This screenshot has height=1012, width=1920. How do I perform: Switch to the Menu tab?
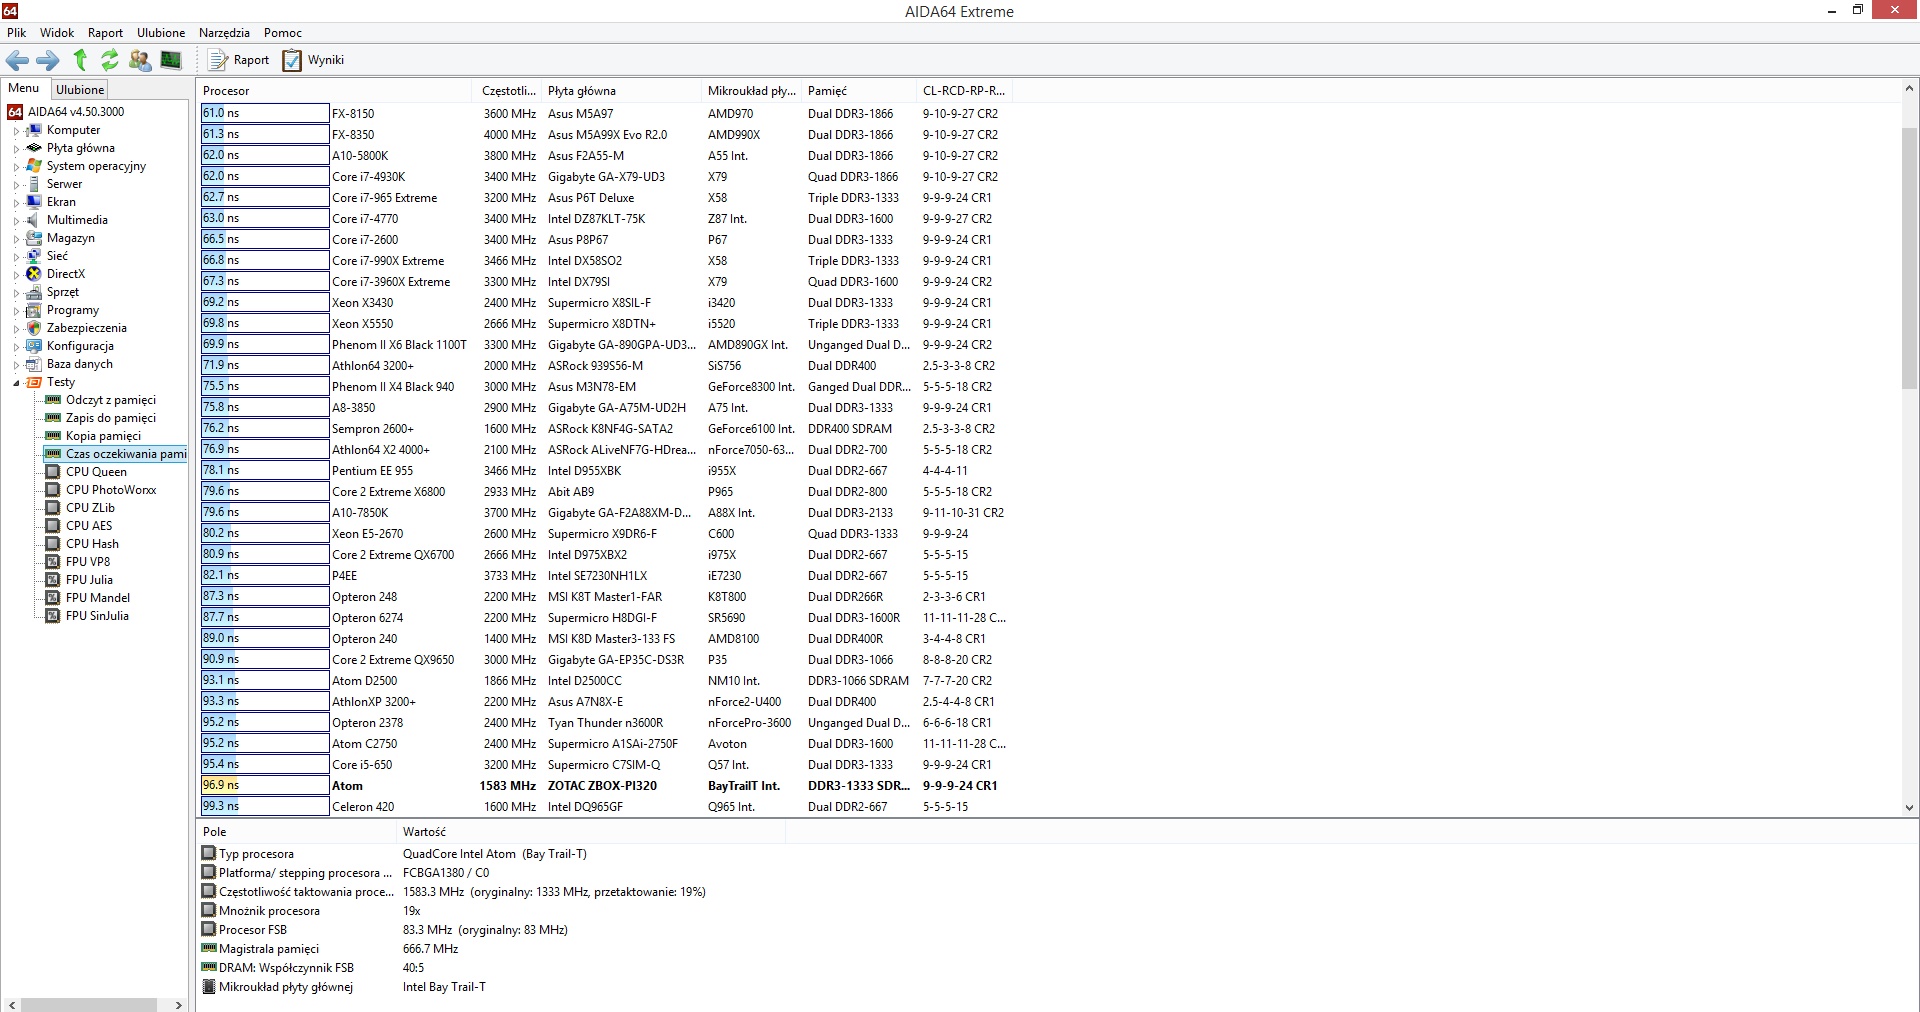pos(24,88)
